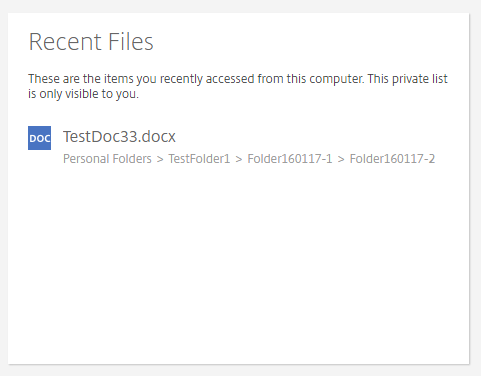
Task: Click the 'TestDoc33' part of the filename
Action: coord(100,137)
